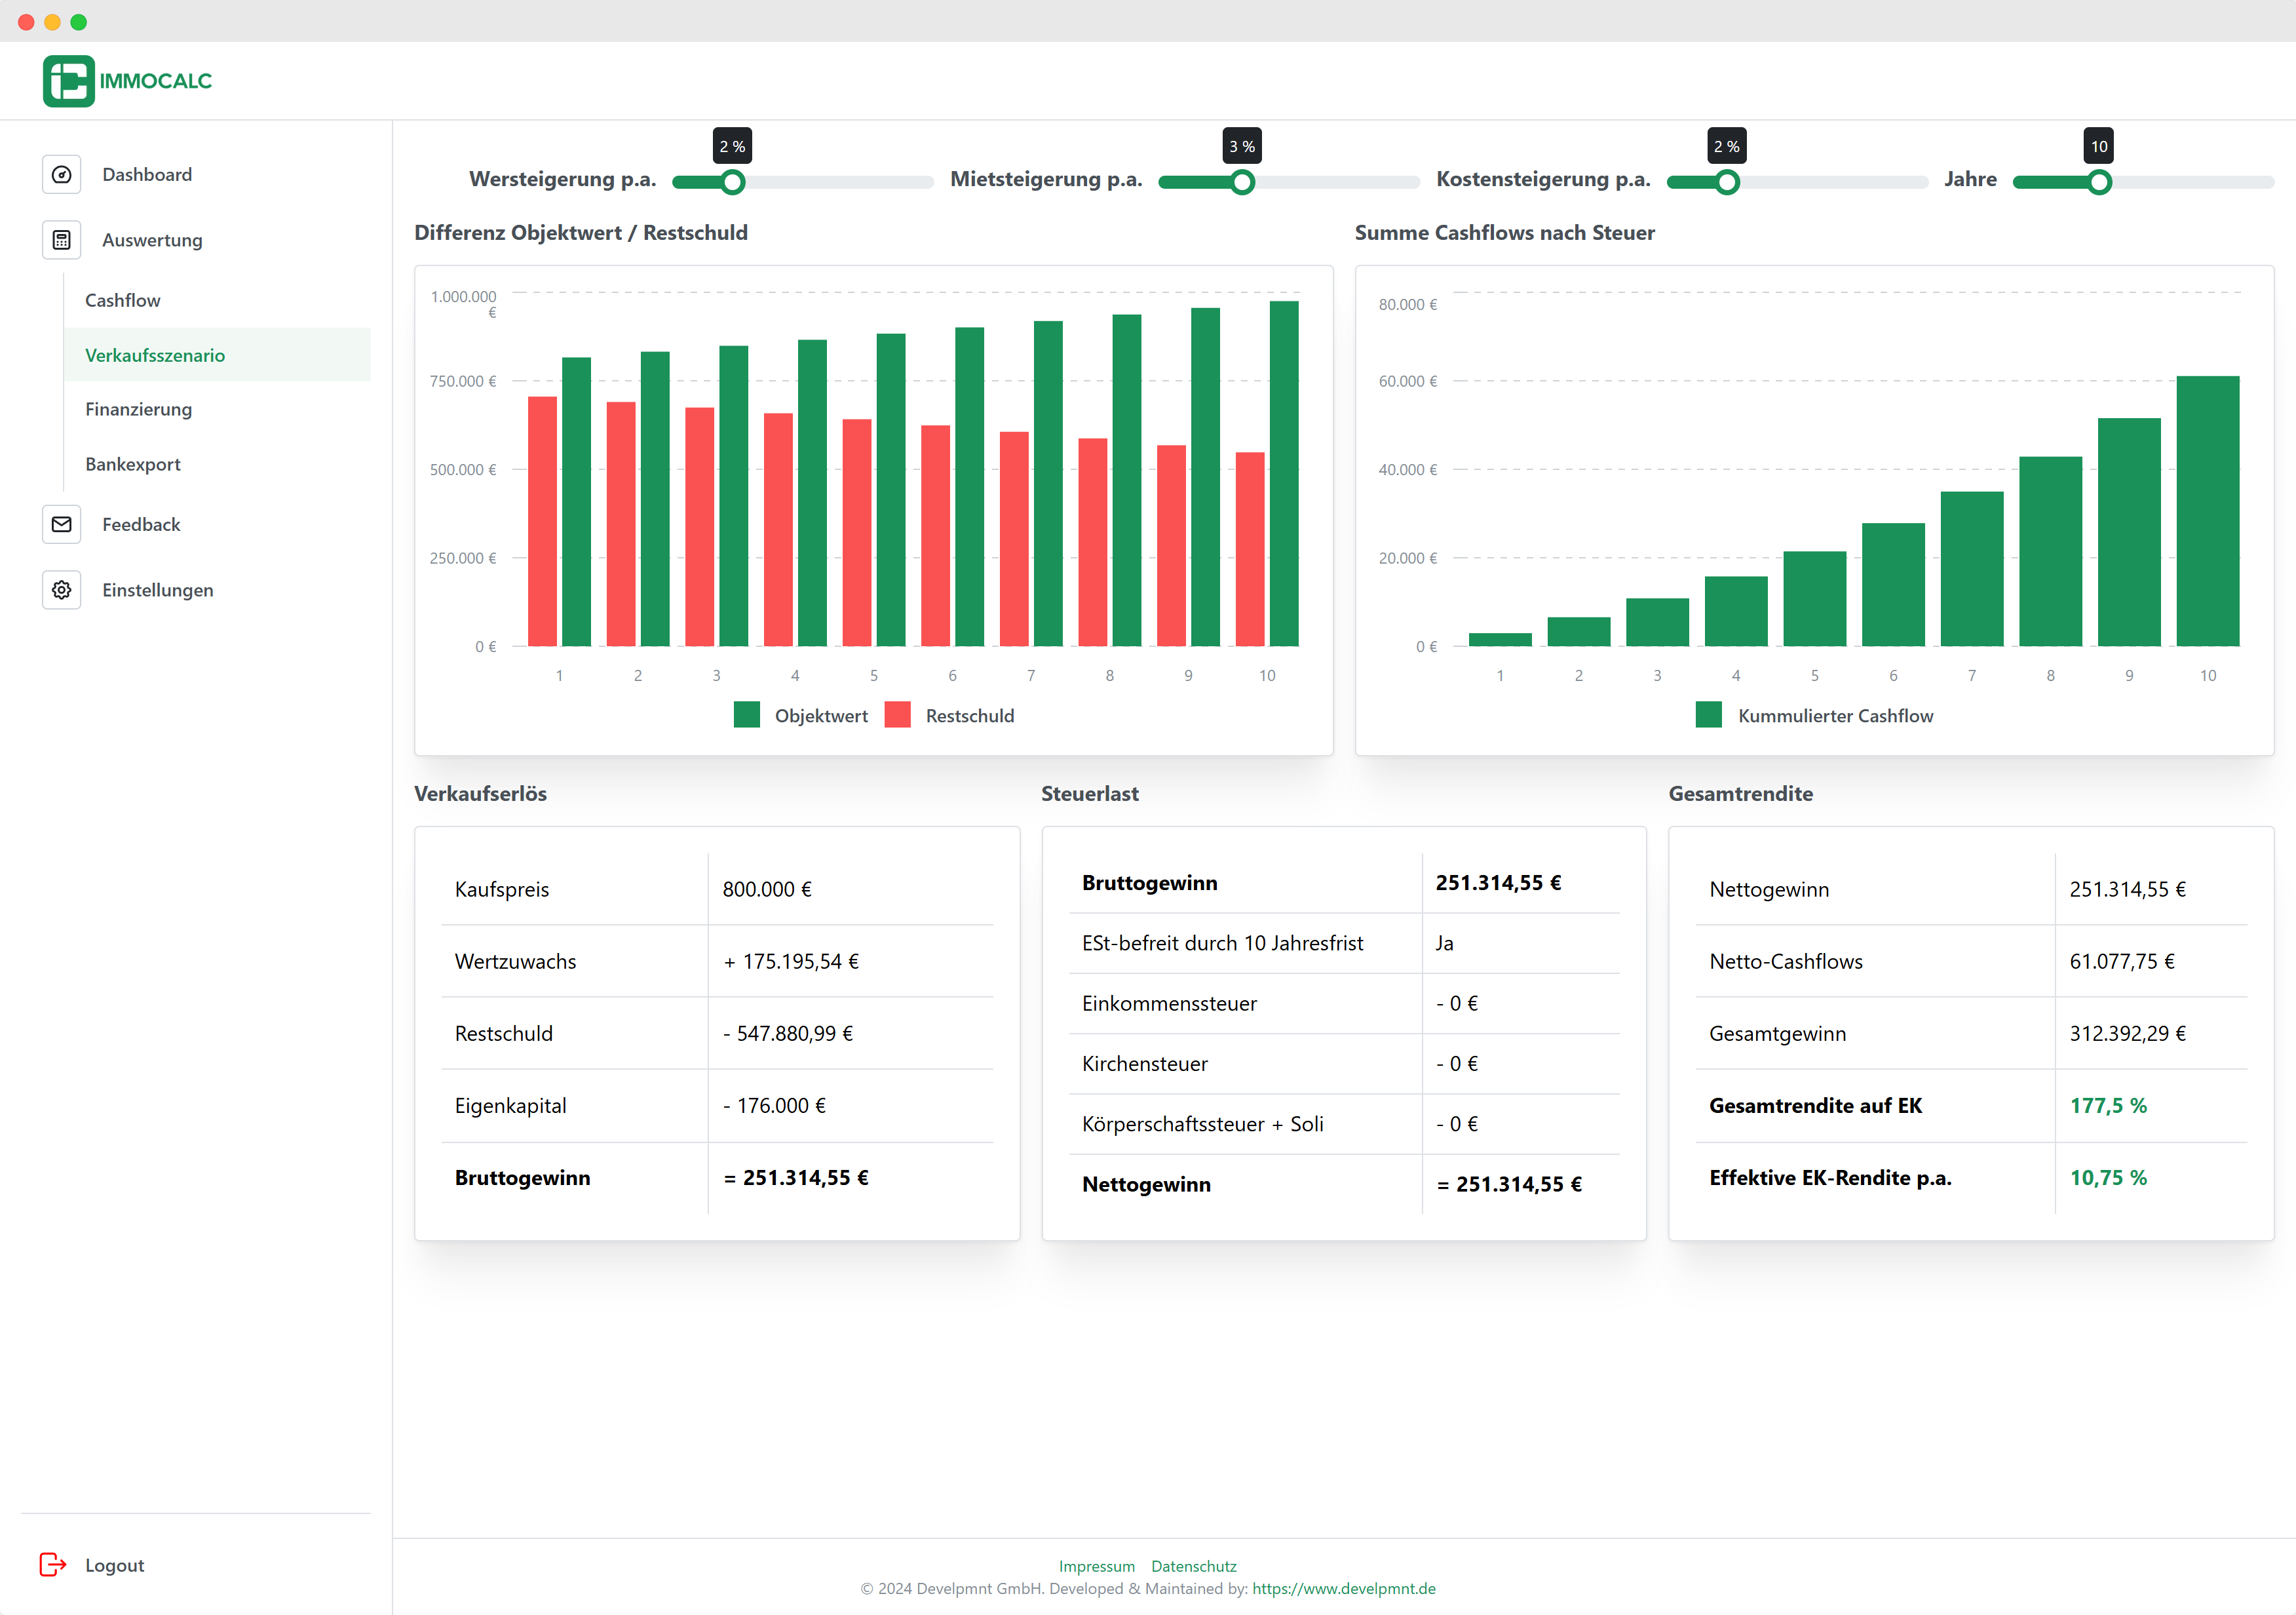Image resolution: width=2296 pixels, height=1615 pixels.
Task: Click the Wersteigerung p.a. slider handle
Action: click(733, 182)
